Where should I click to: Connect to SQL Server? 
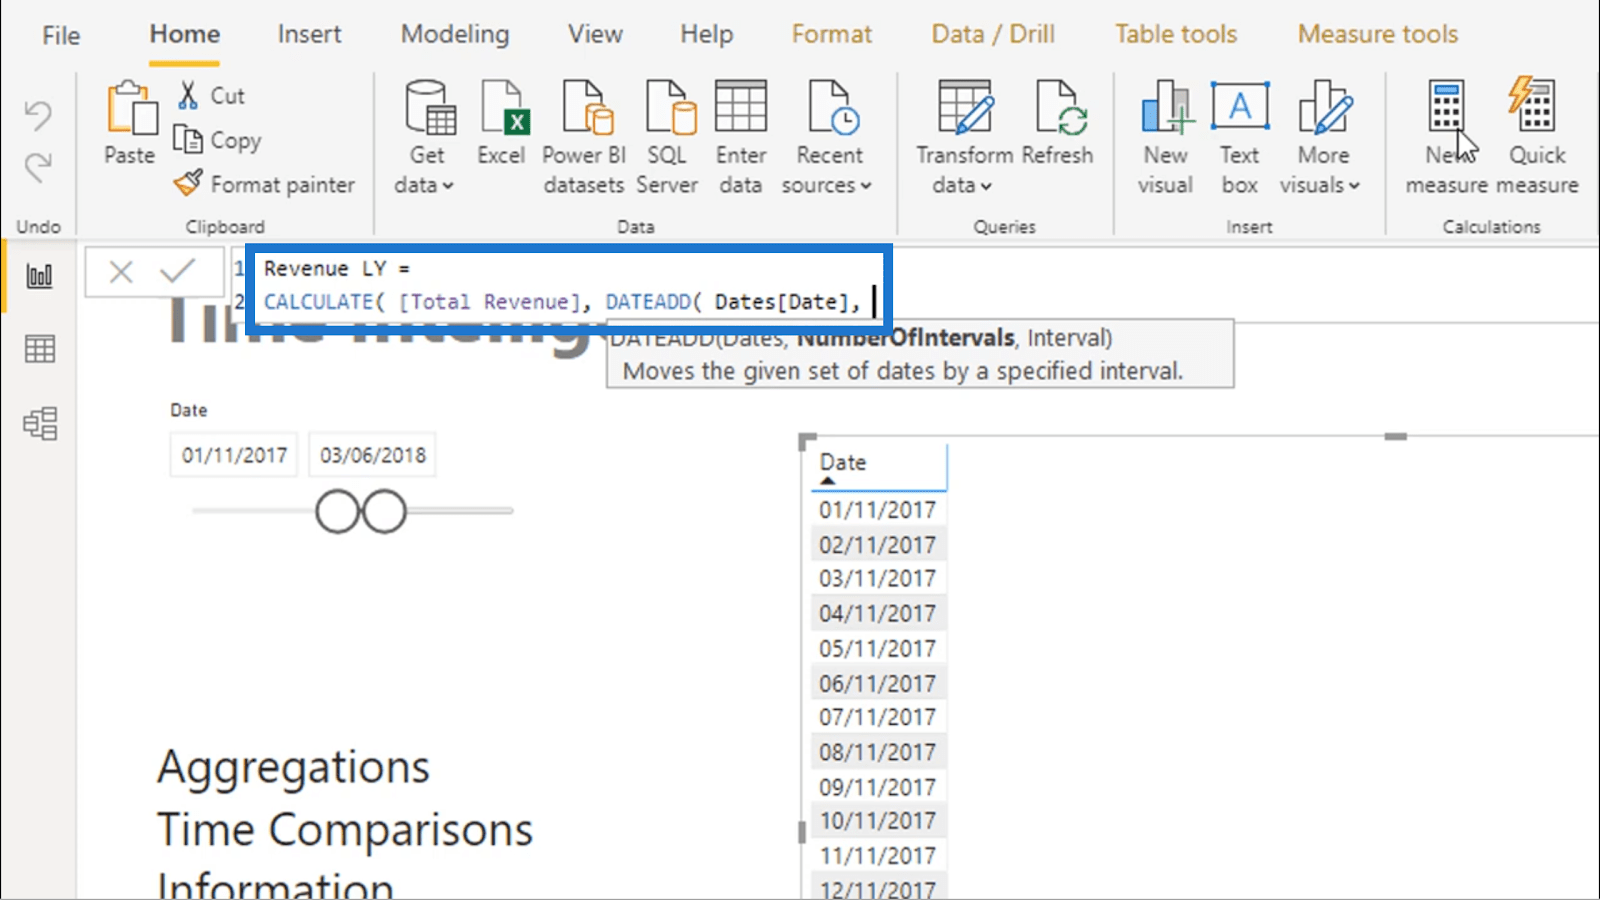point(667,138)
